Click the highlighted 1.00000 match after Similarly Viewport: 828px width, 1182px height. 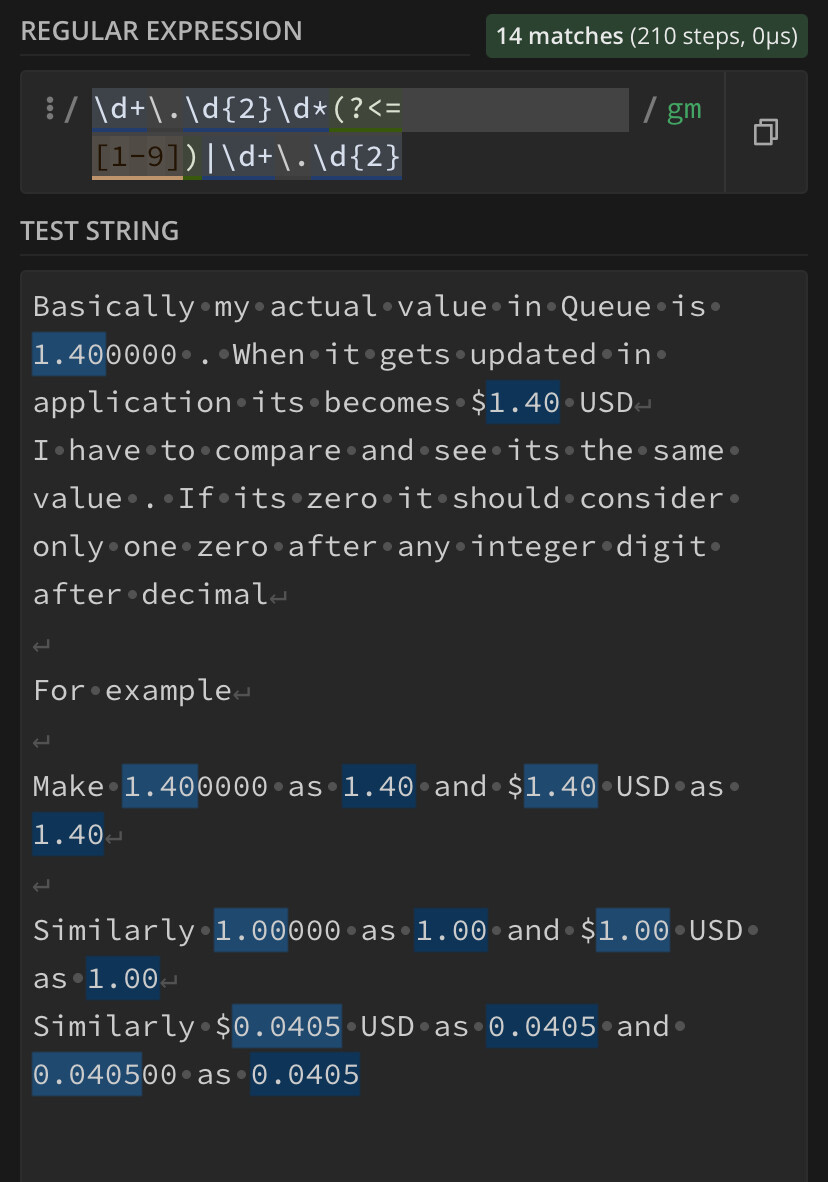250,930
